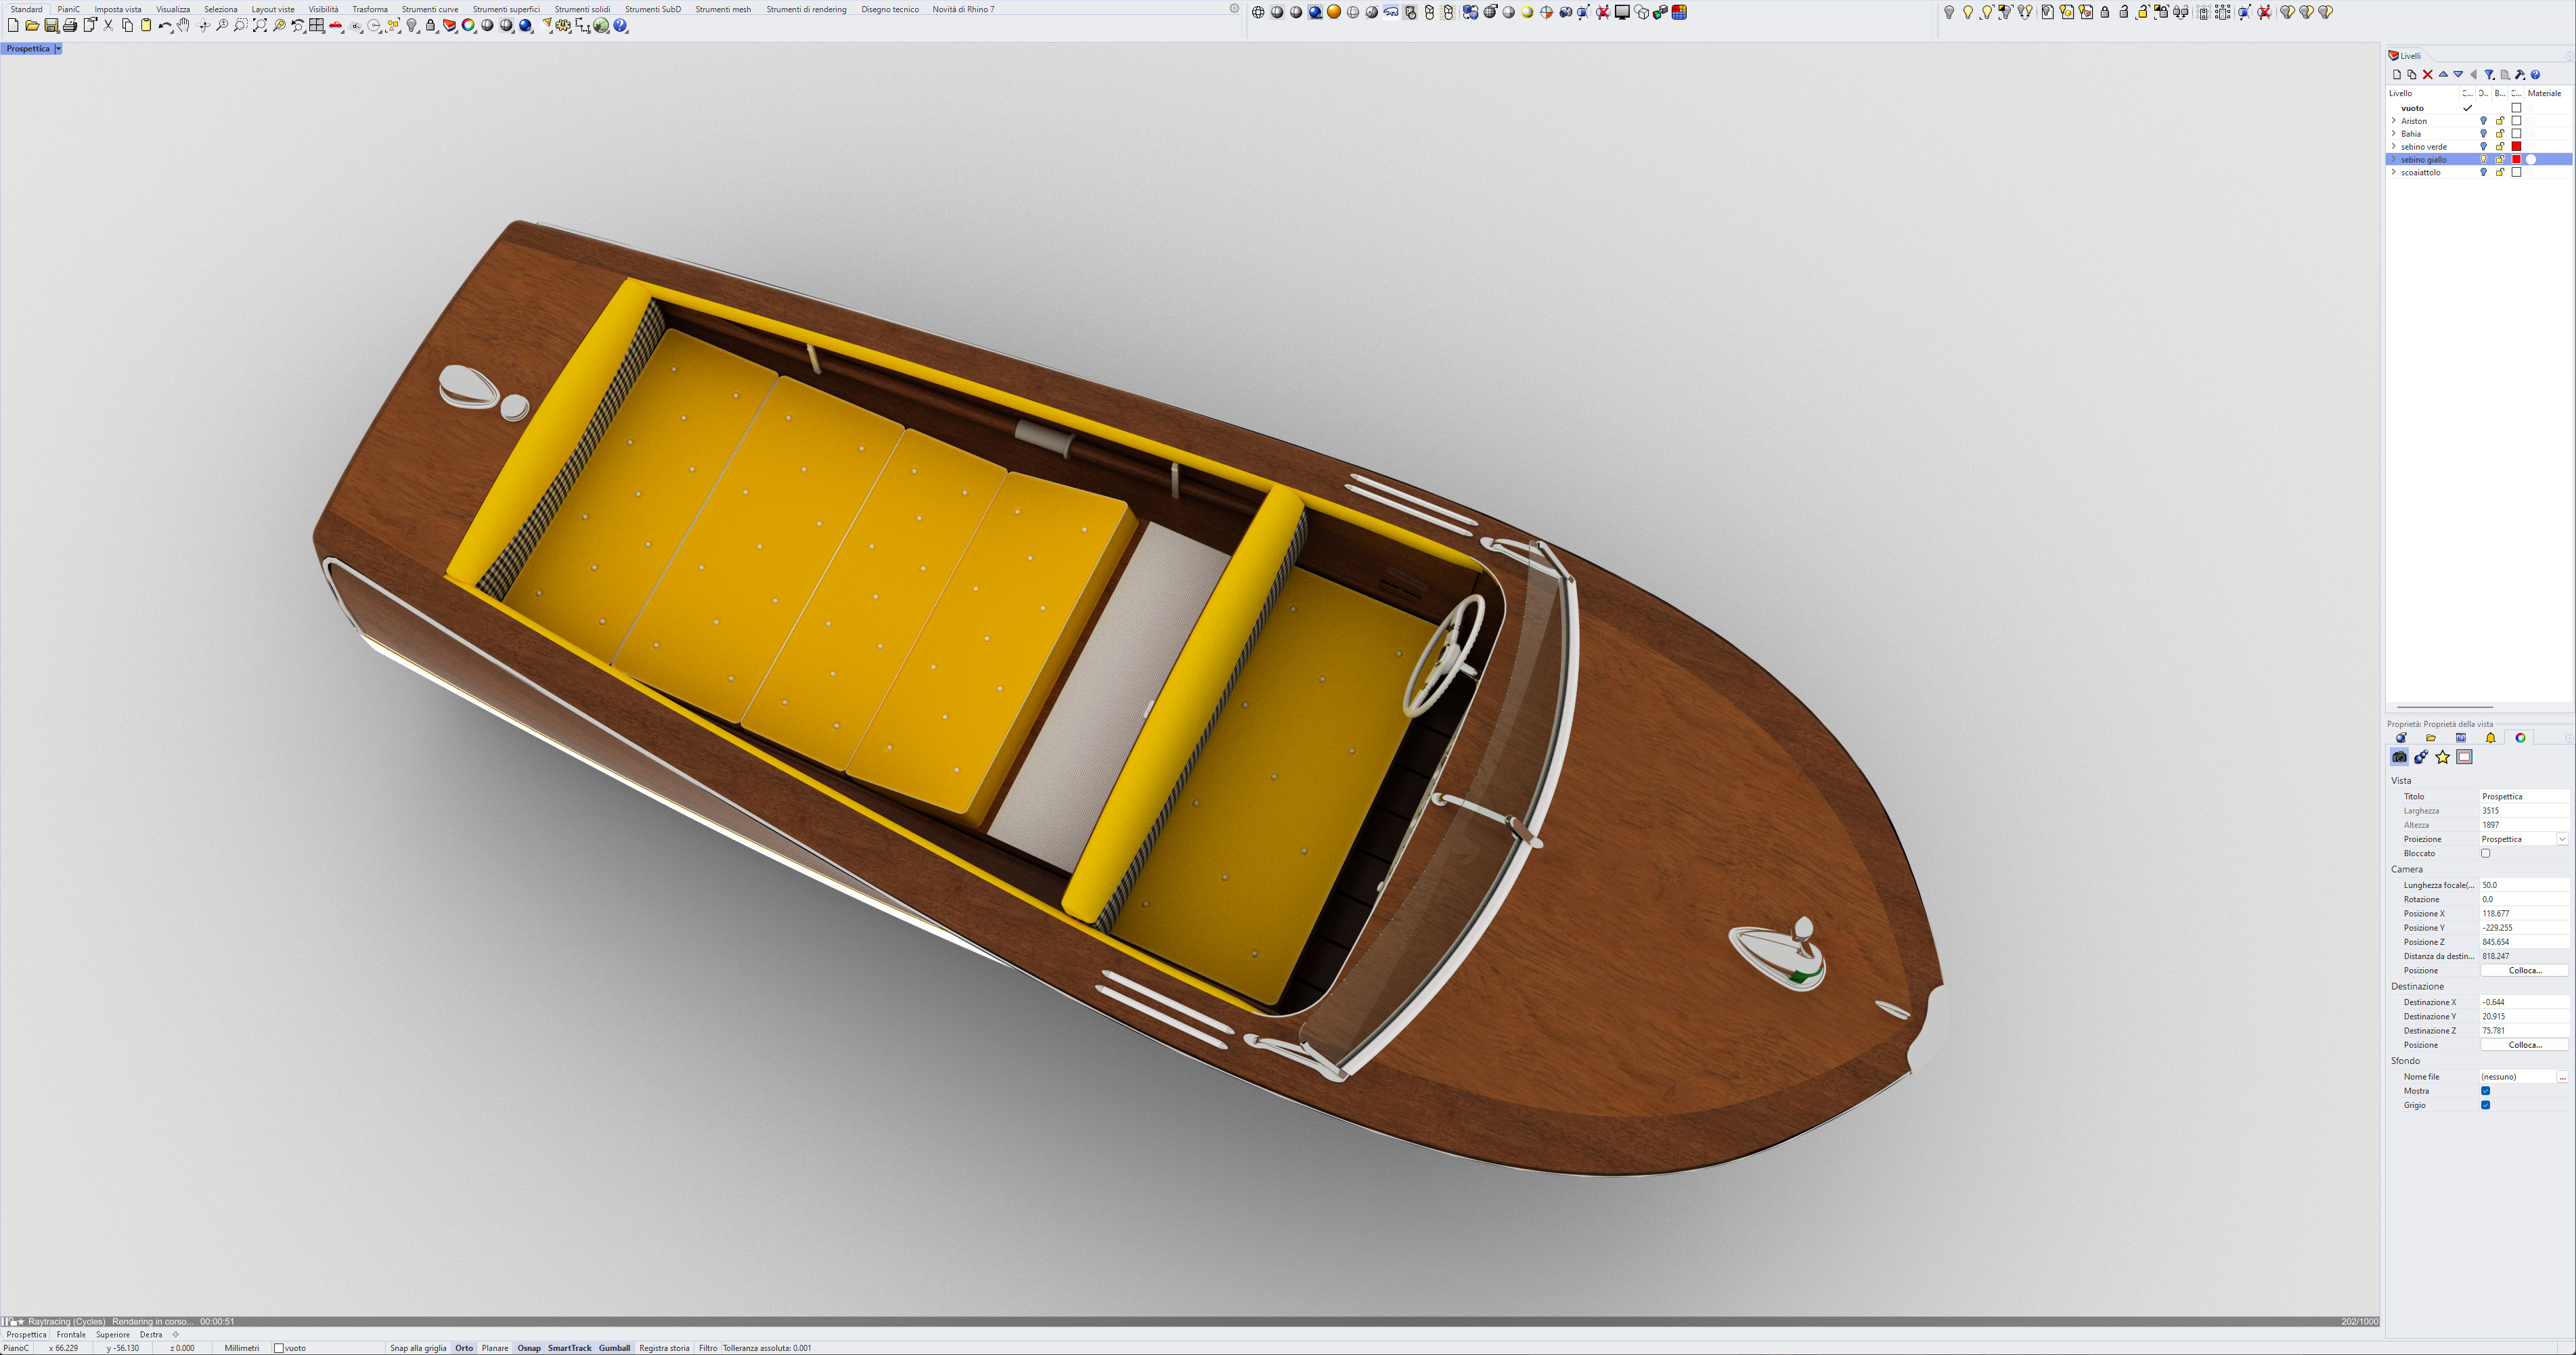Switch to the Superiore viewport tab
Image resolution: width=2576 pixels, height=1355 pixels.
tap(113, 1334)
